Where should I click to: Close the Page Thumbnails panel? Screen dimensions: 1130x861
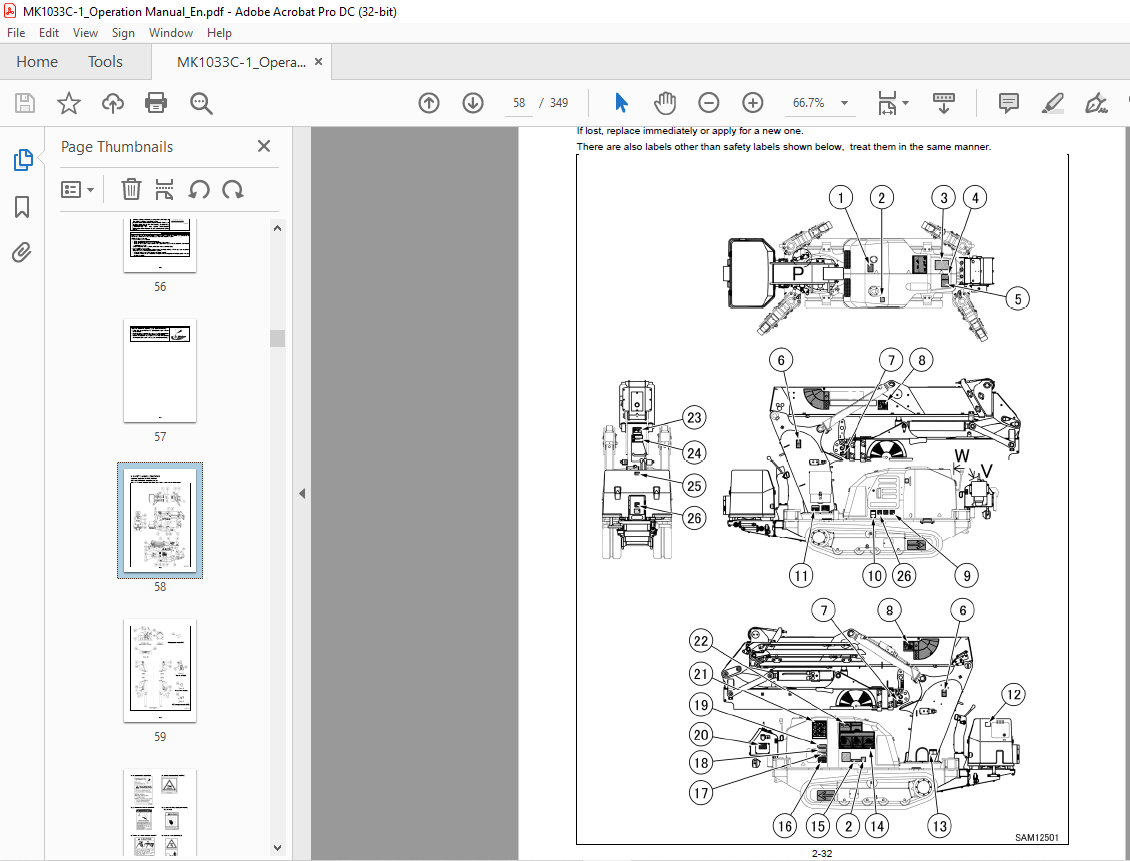click(264, 146)
